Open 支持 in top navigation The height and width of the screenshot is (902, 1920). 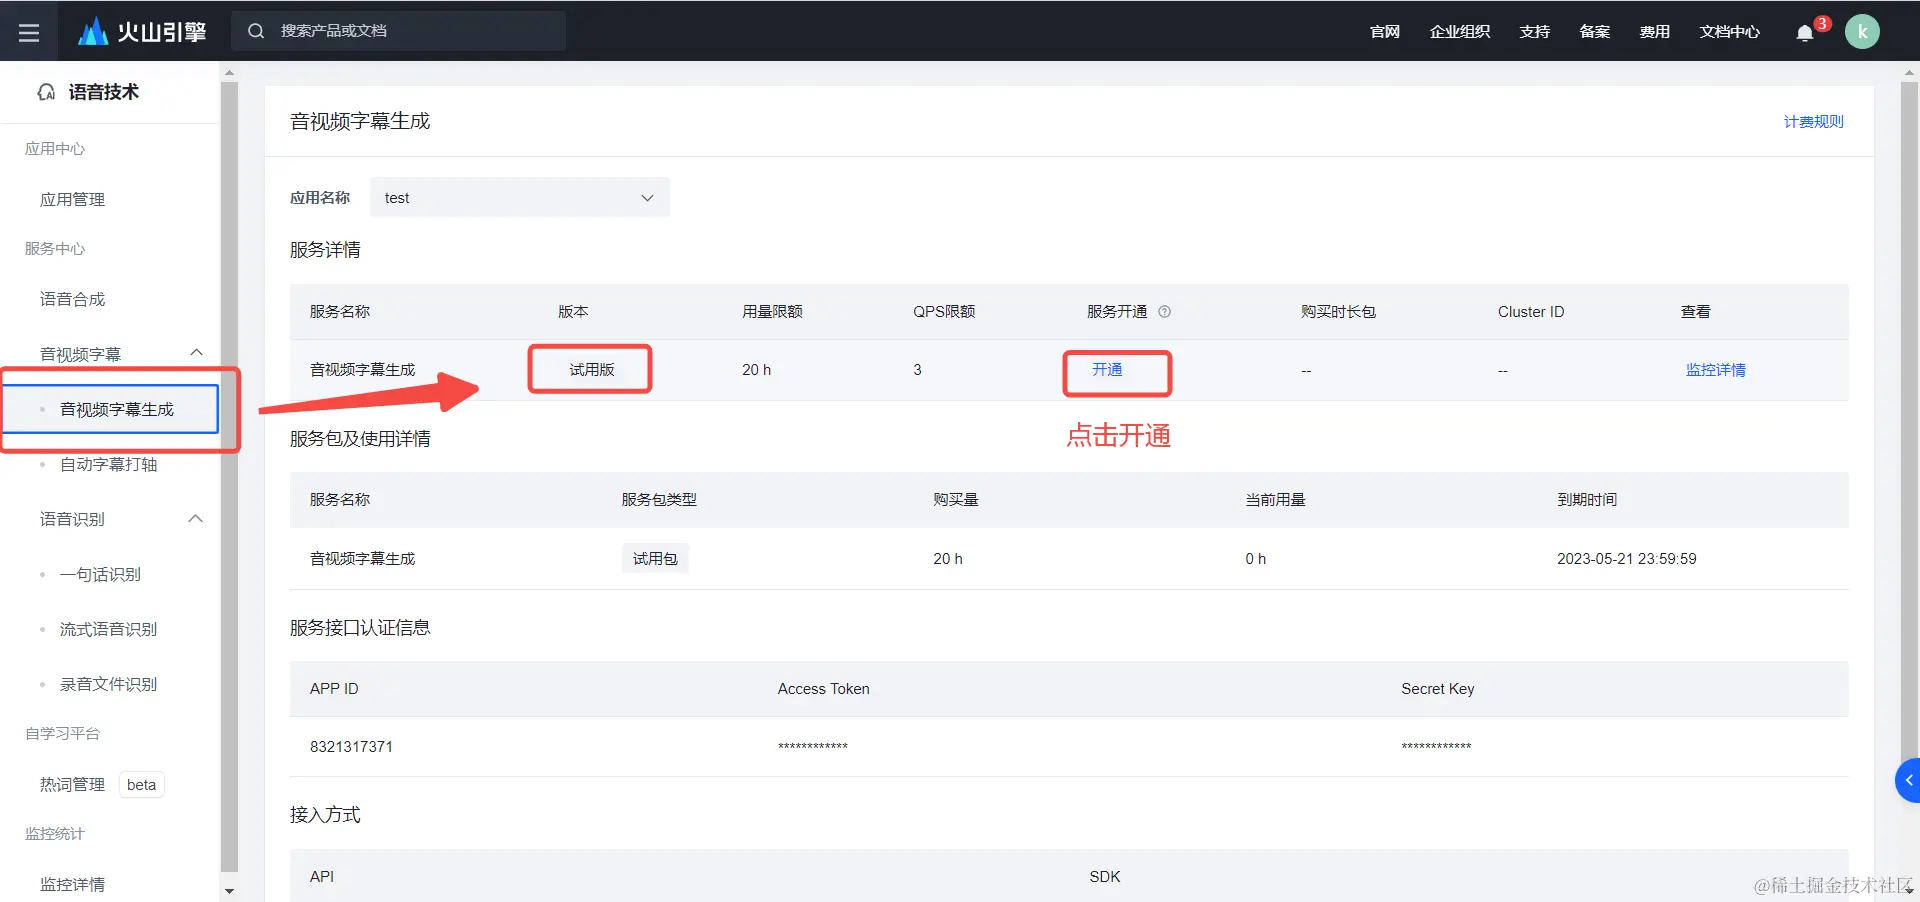coord(1535,32)
